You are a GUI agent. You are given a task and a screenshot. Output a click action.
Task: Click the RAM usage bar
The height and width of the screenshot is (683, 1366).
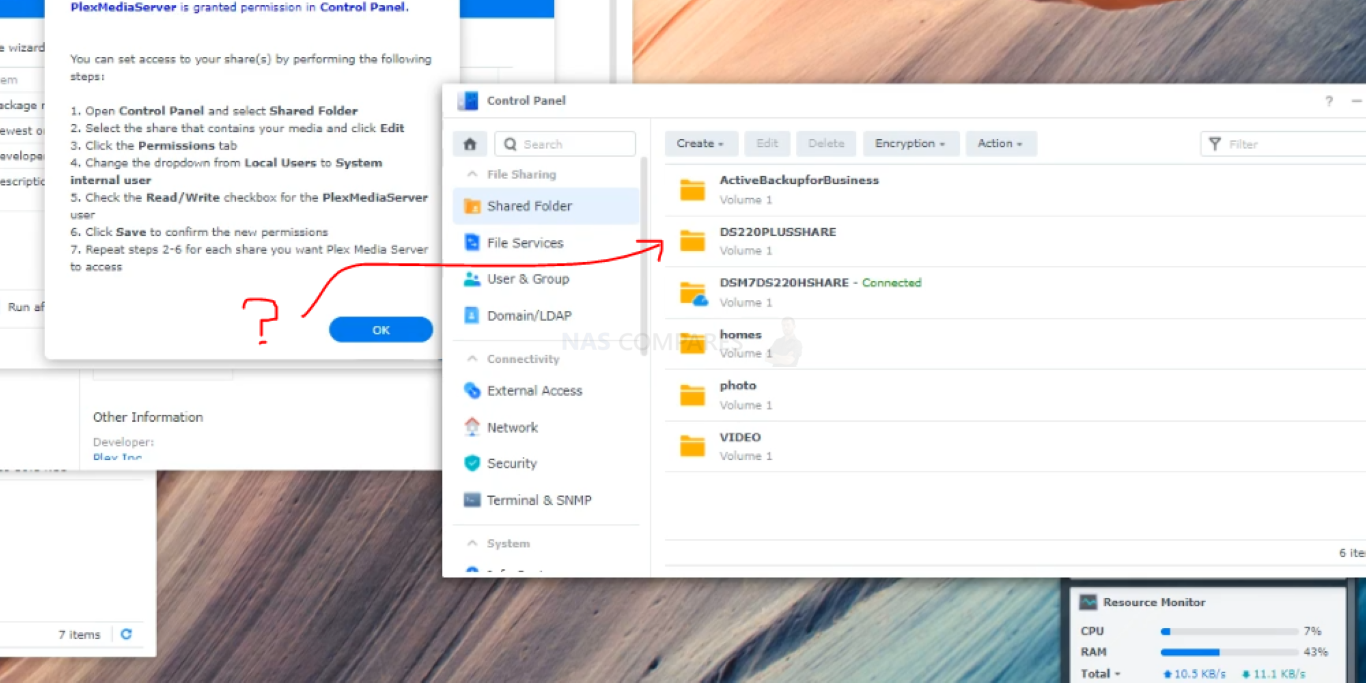click(x=1229, y=653)
